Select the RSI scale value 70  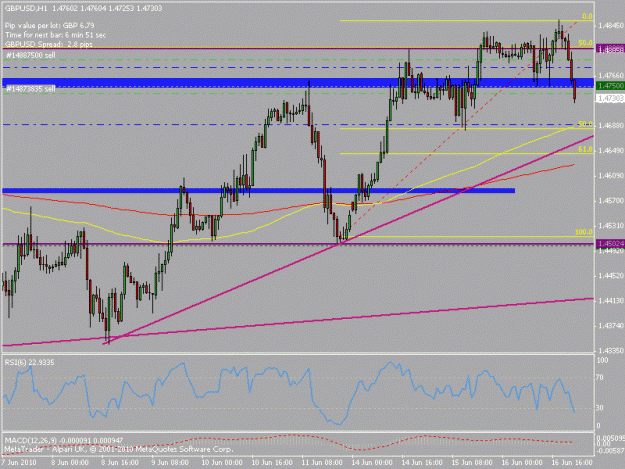point(600,377)
